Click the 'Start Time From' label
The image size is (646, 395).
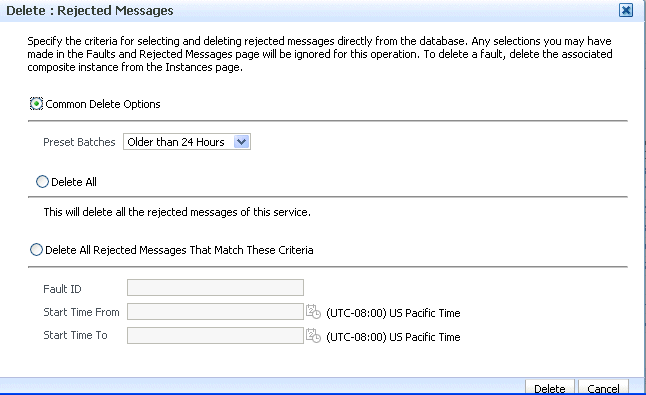tap(81, 312)
